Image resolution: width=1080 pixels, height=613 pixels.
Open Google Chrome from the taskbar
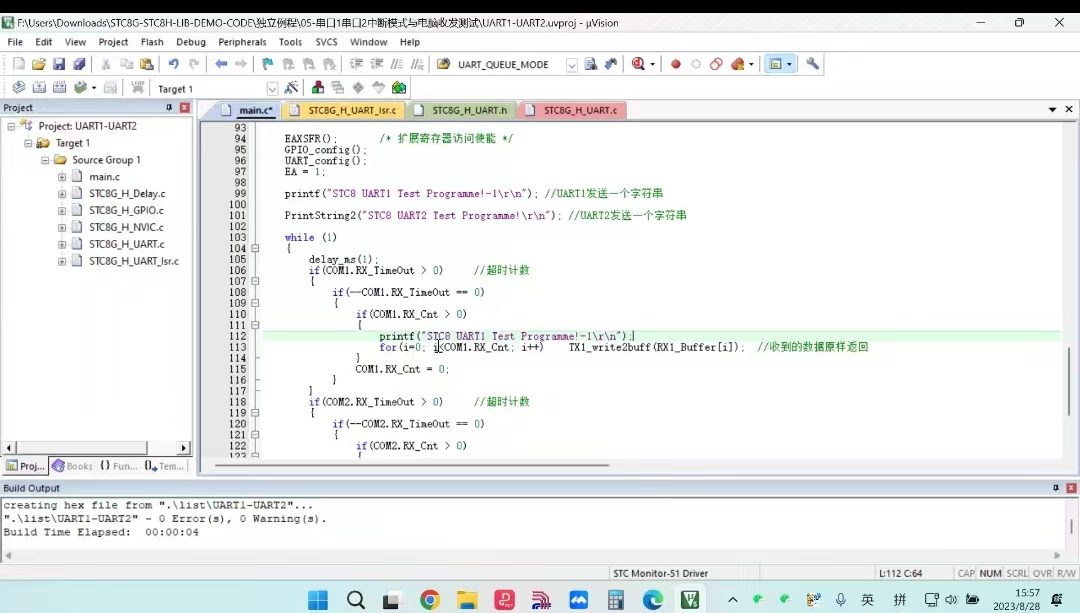point(430,600)
